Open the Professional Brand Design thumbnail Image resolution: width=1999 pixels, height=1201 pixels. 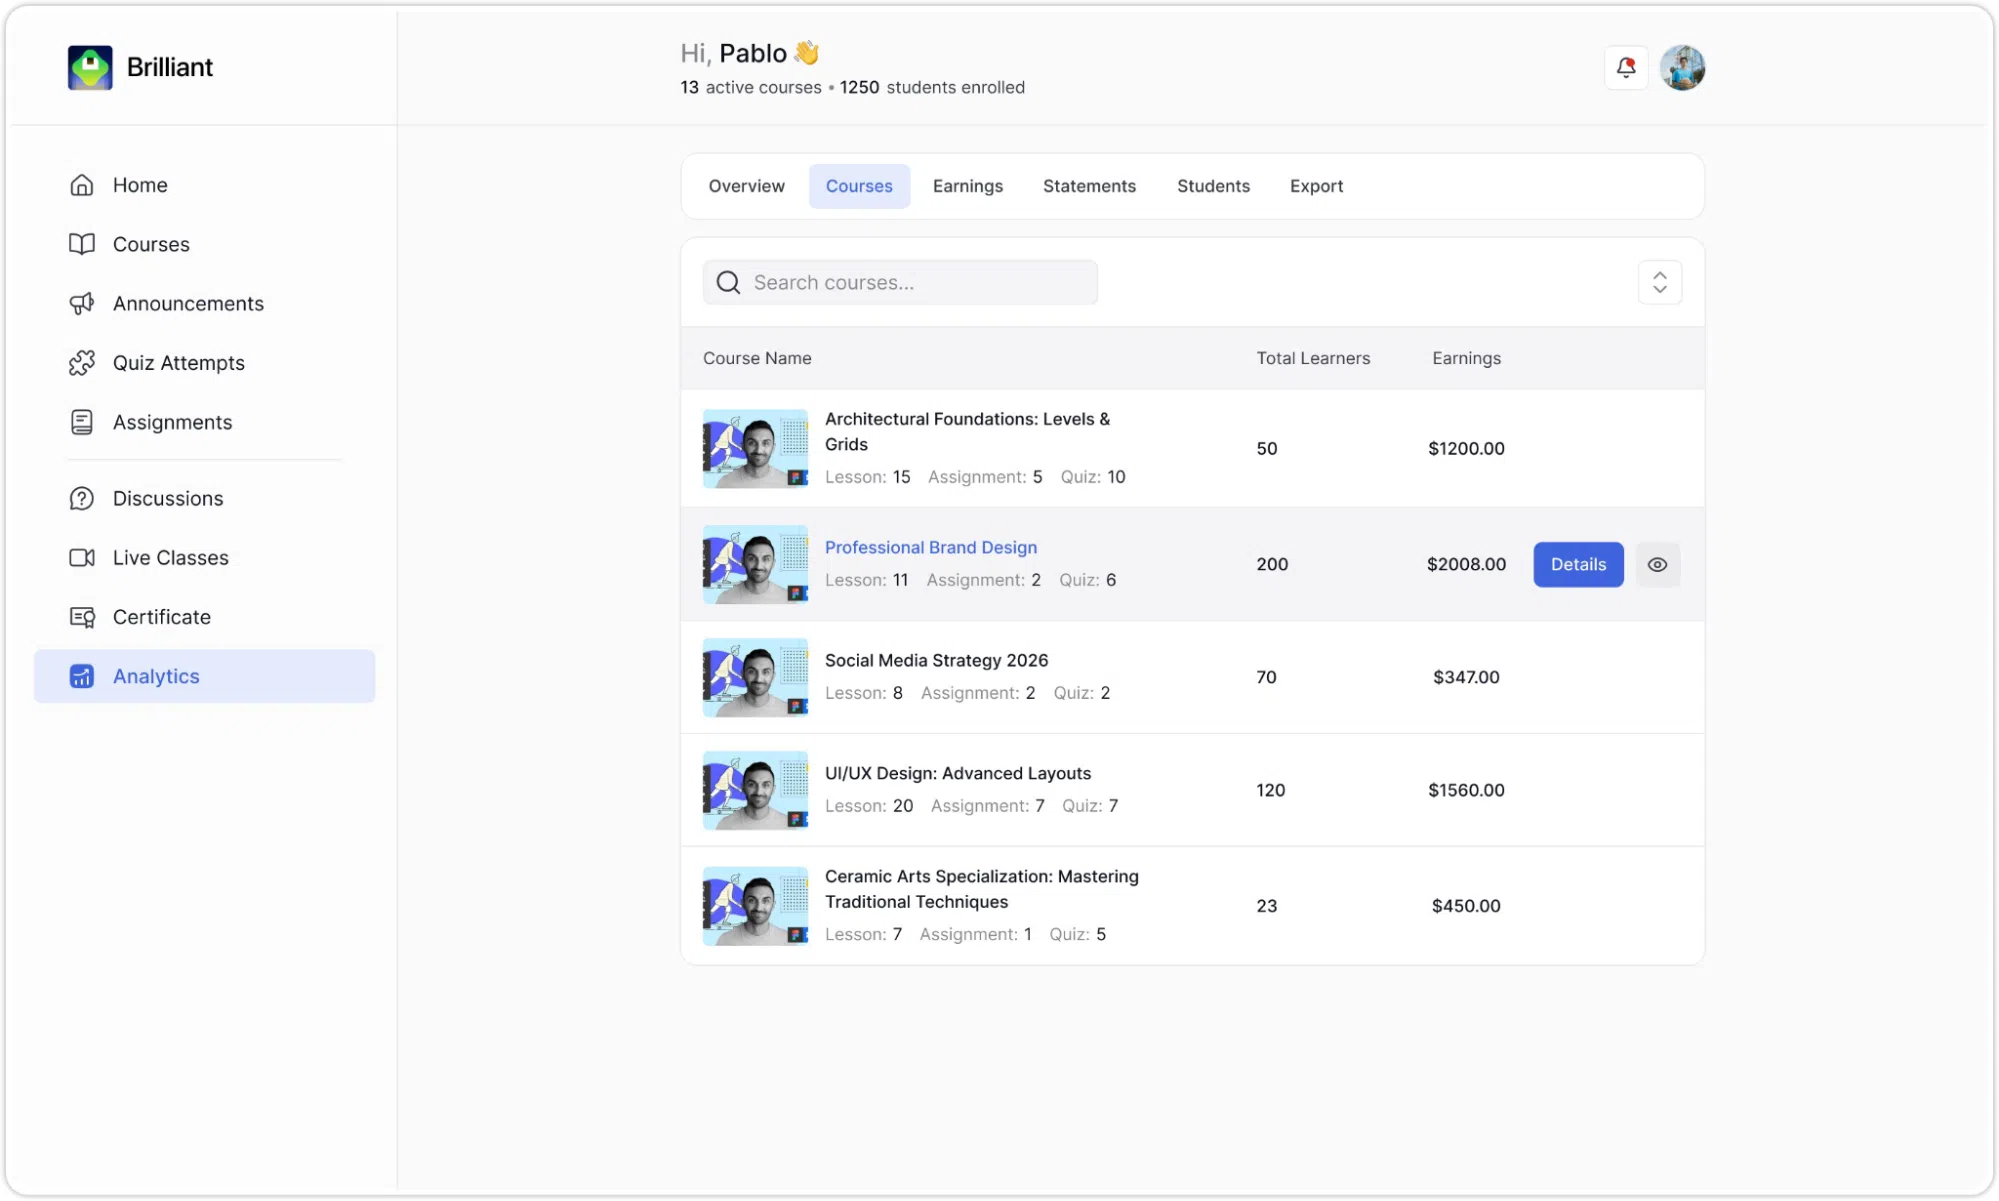click(x=755, y=565)
